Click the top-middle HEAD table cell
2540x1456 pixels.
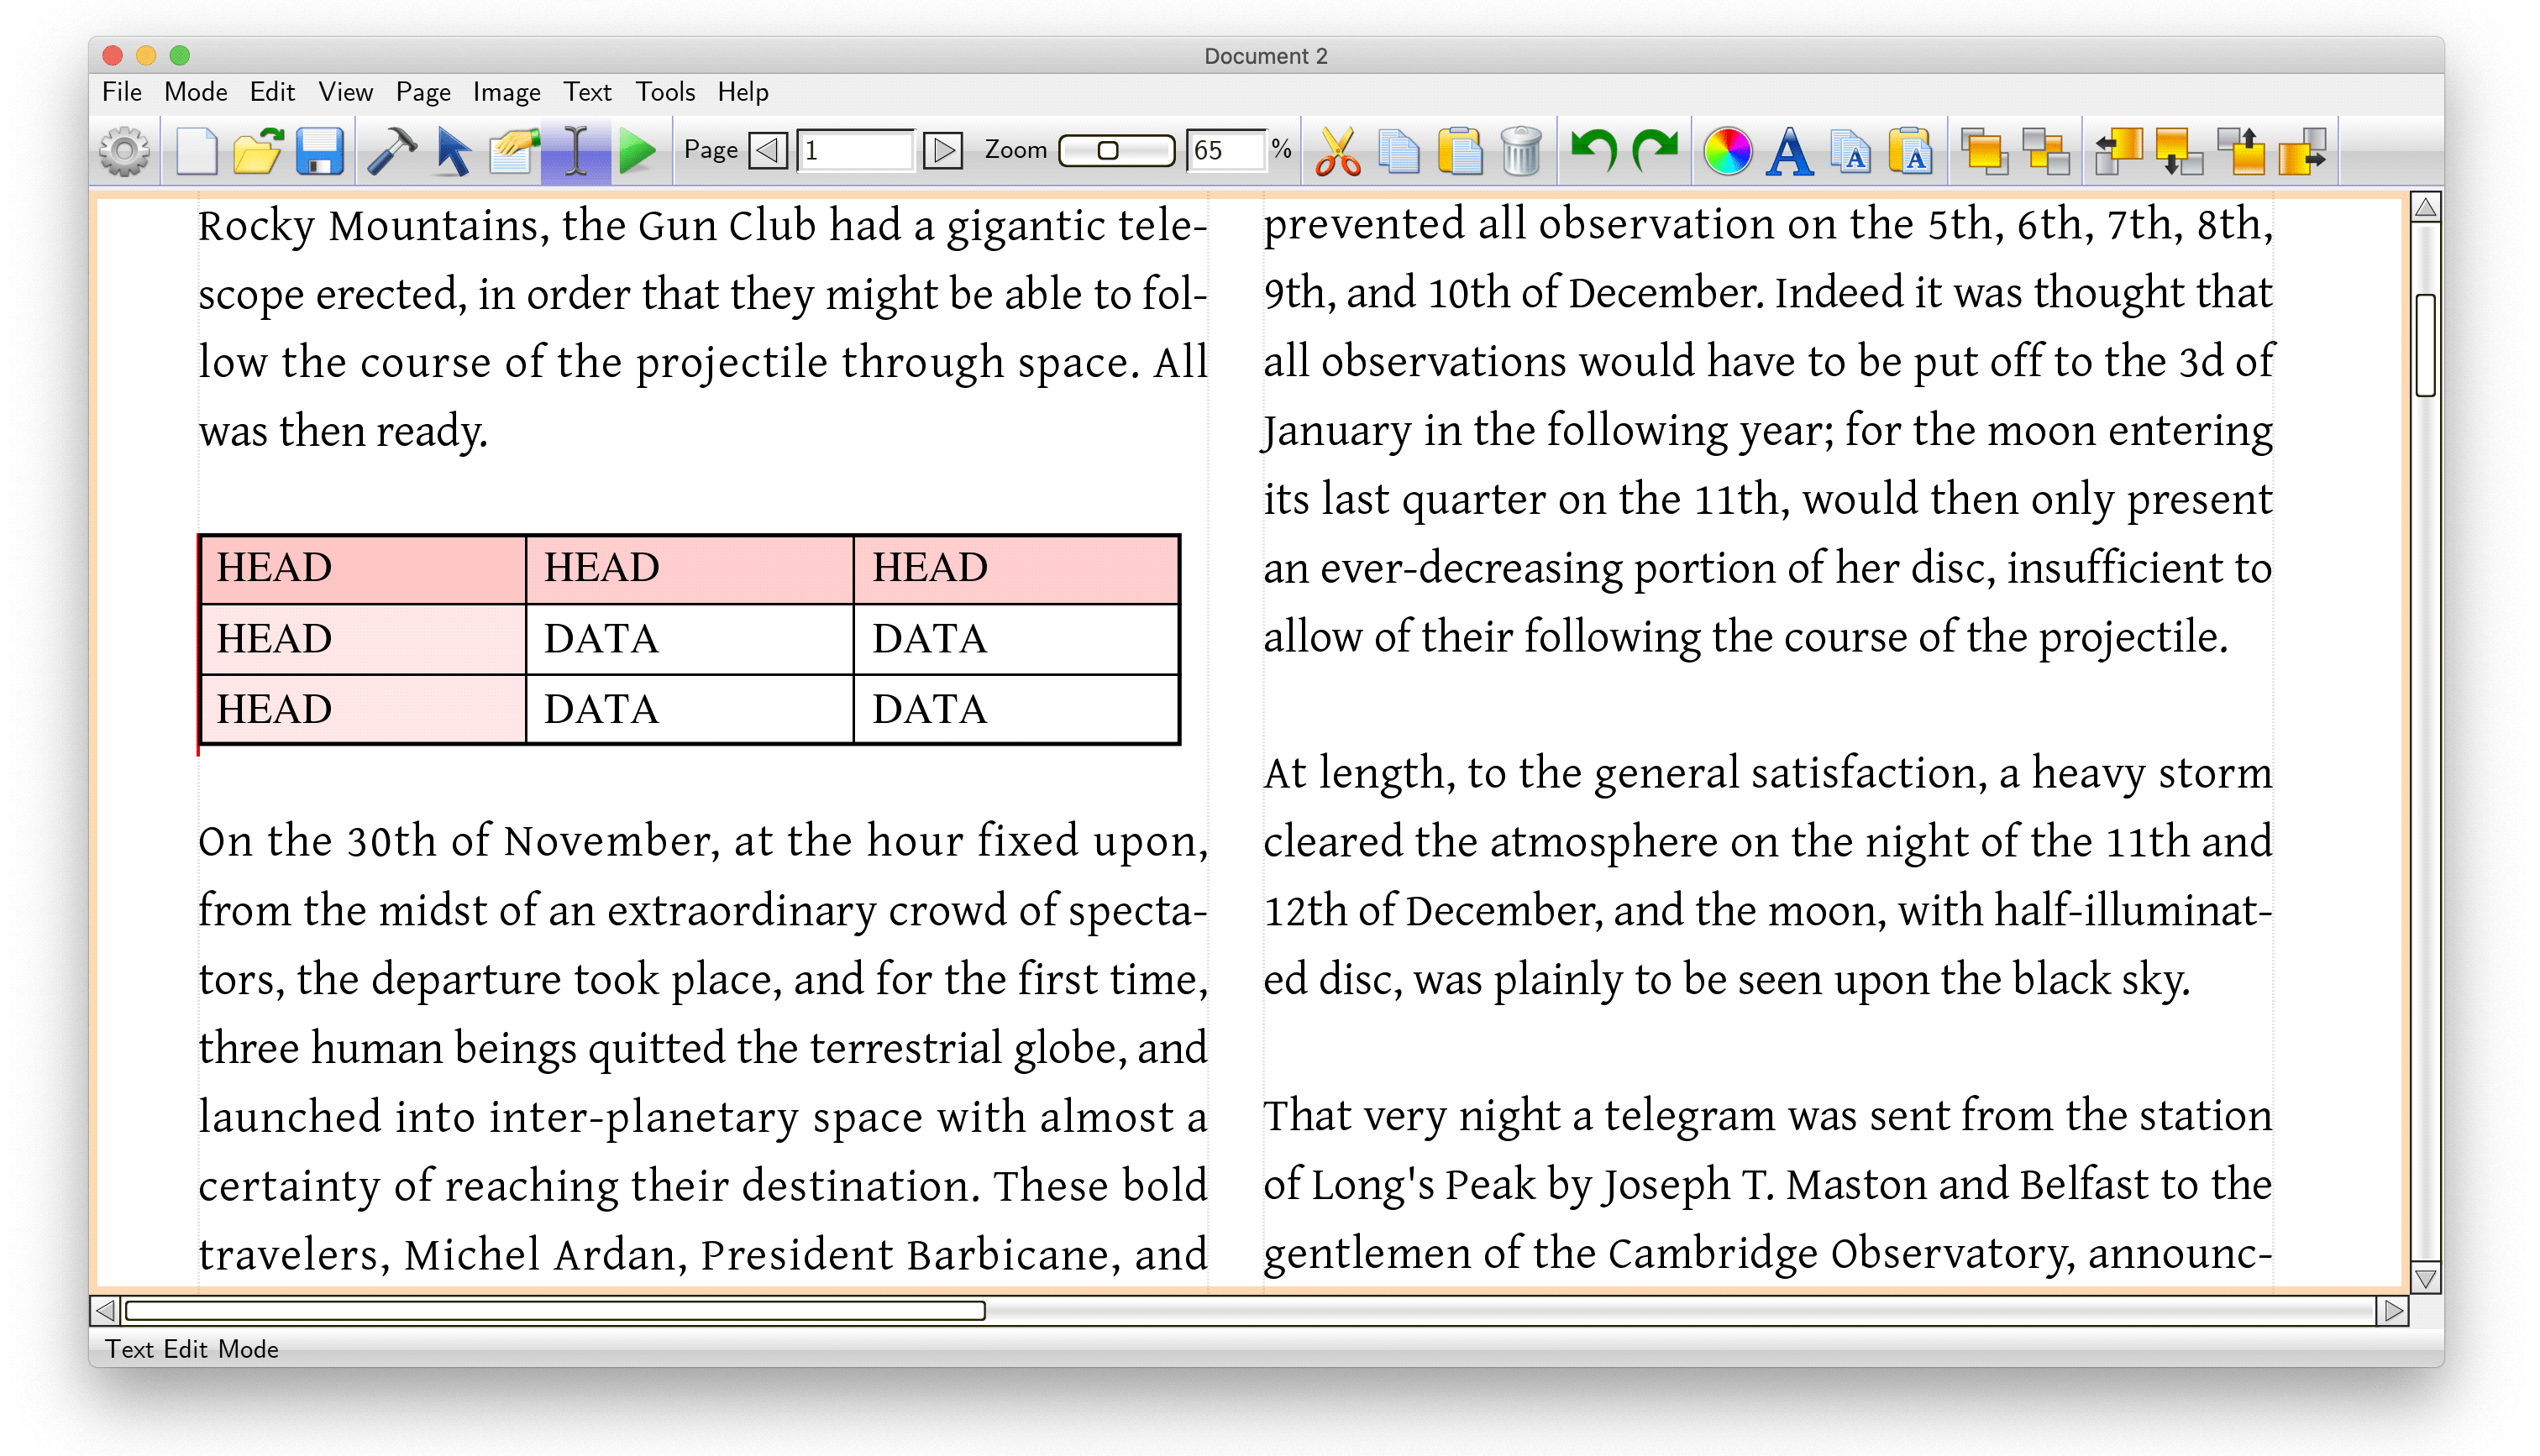point(689,569)
